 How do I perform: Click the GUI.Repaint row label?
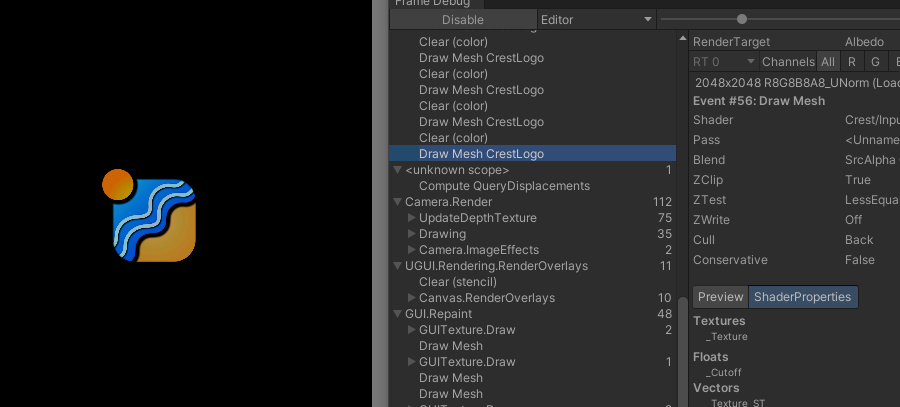click(x=439, y=314)
